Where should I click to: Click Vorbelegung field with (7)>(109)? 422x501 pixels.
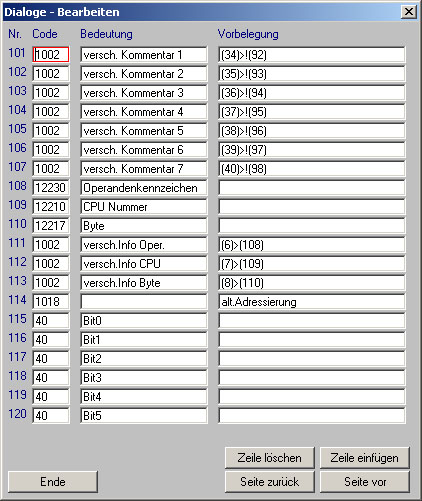[x=312, y=263]
